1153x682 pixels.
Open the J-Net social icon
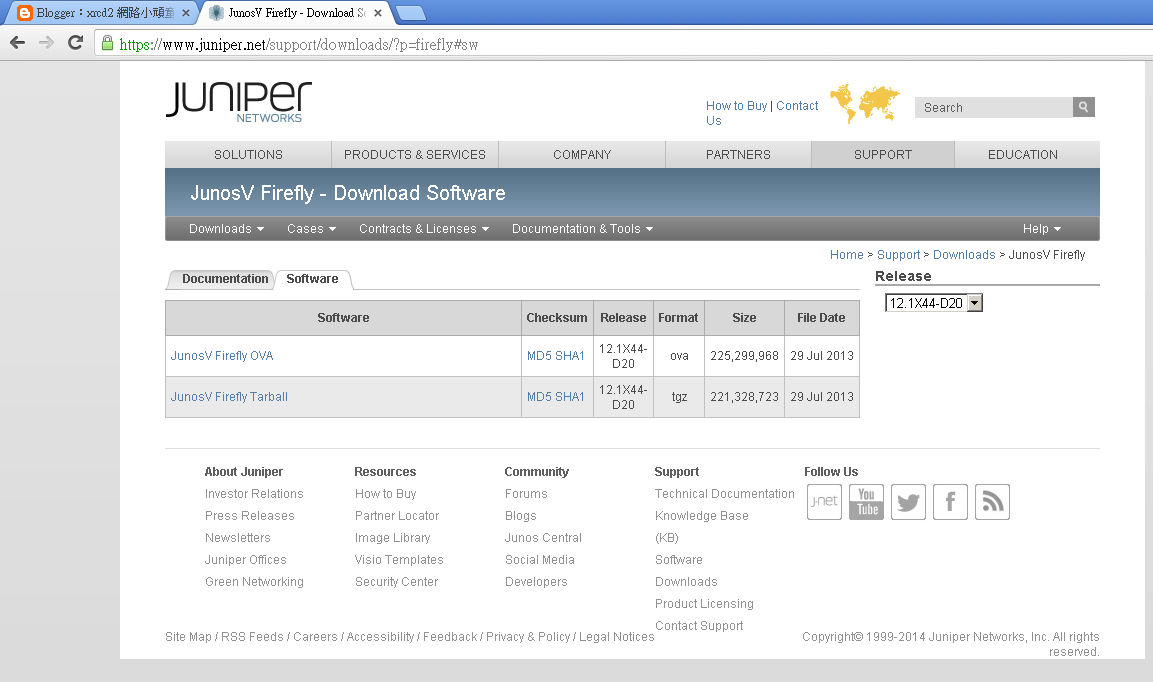(824, 502)
